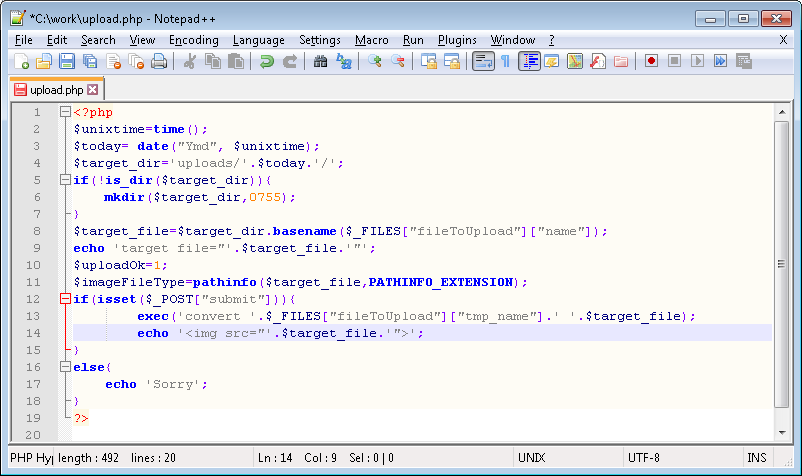The image size is (802, 476).
Task: Click the length : 492 status text
Action: click(x=88, y=458)
